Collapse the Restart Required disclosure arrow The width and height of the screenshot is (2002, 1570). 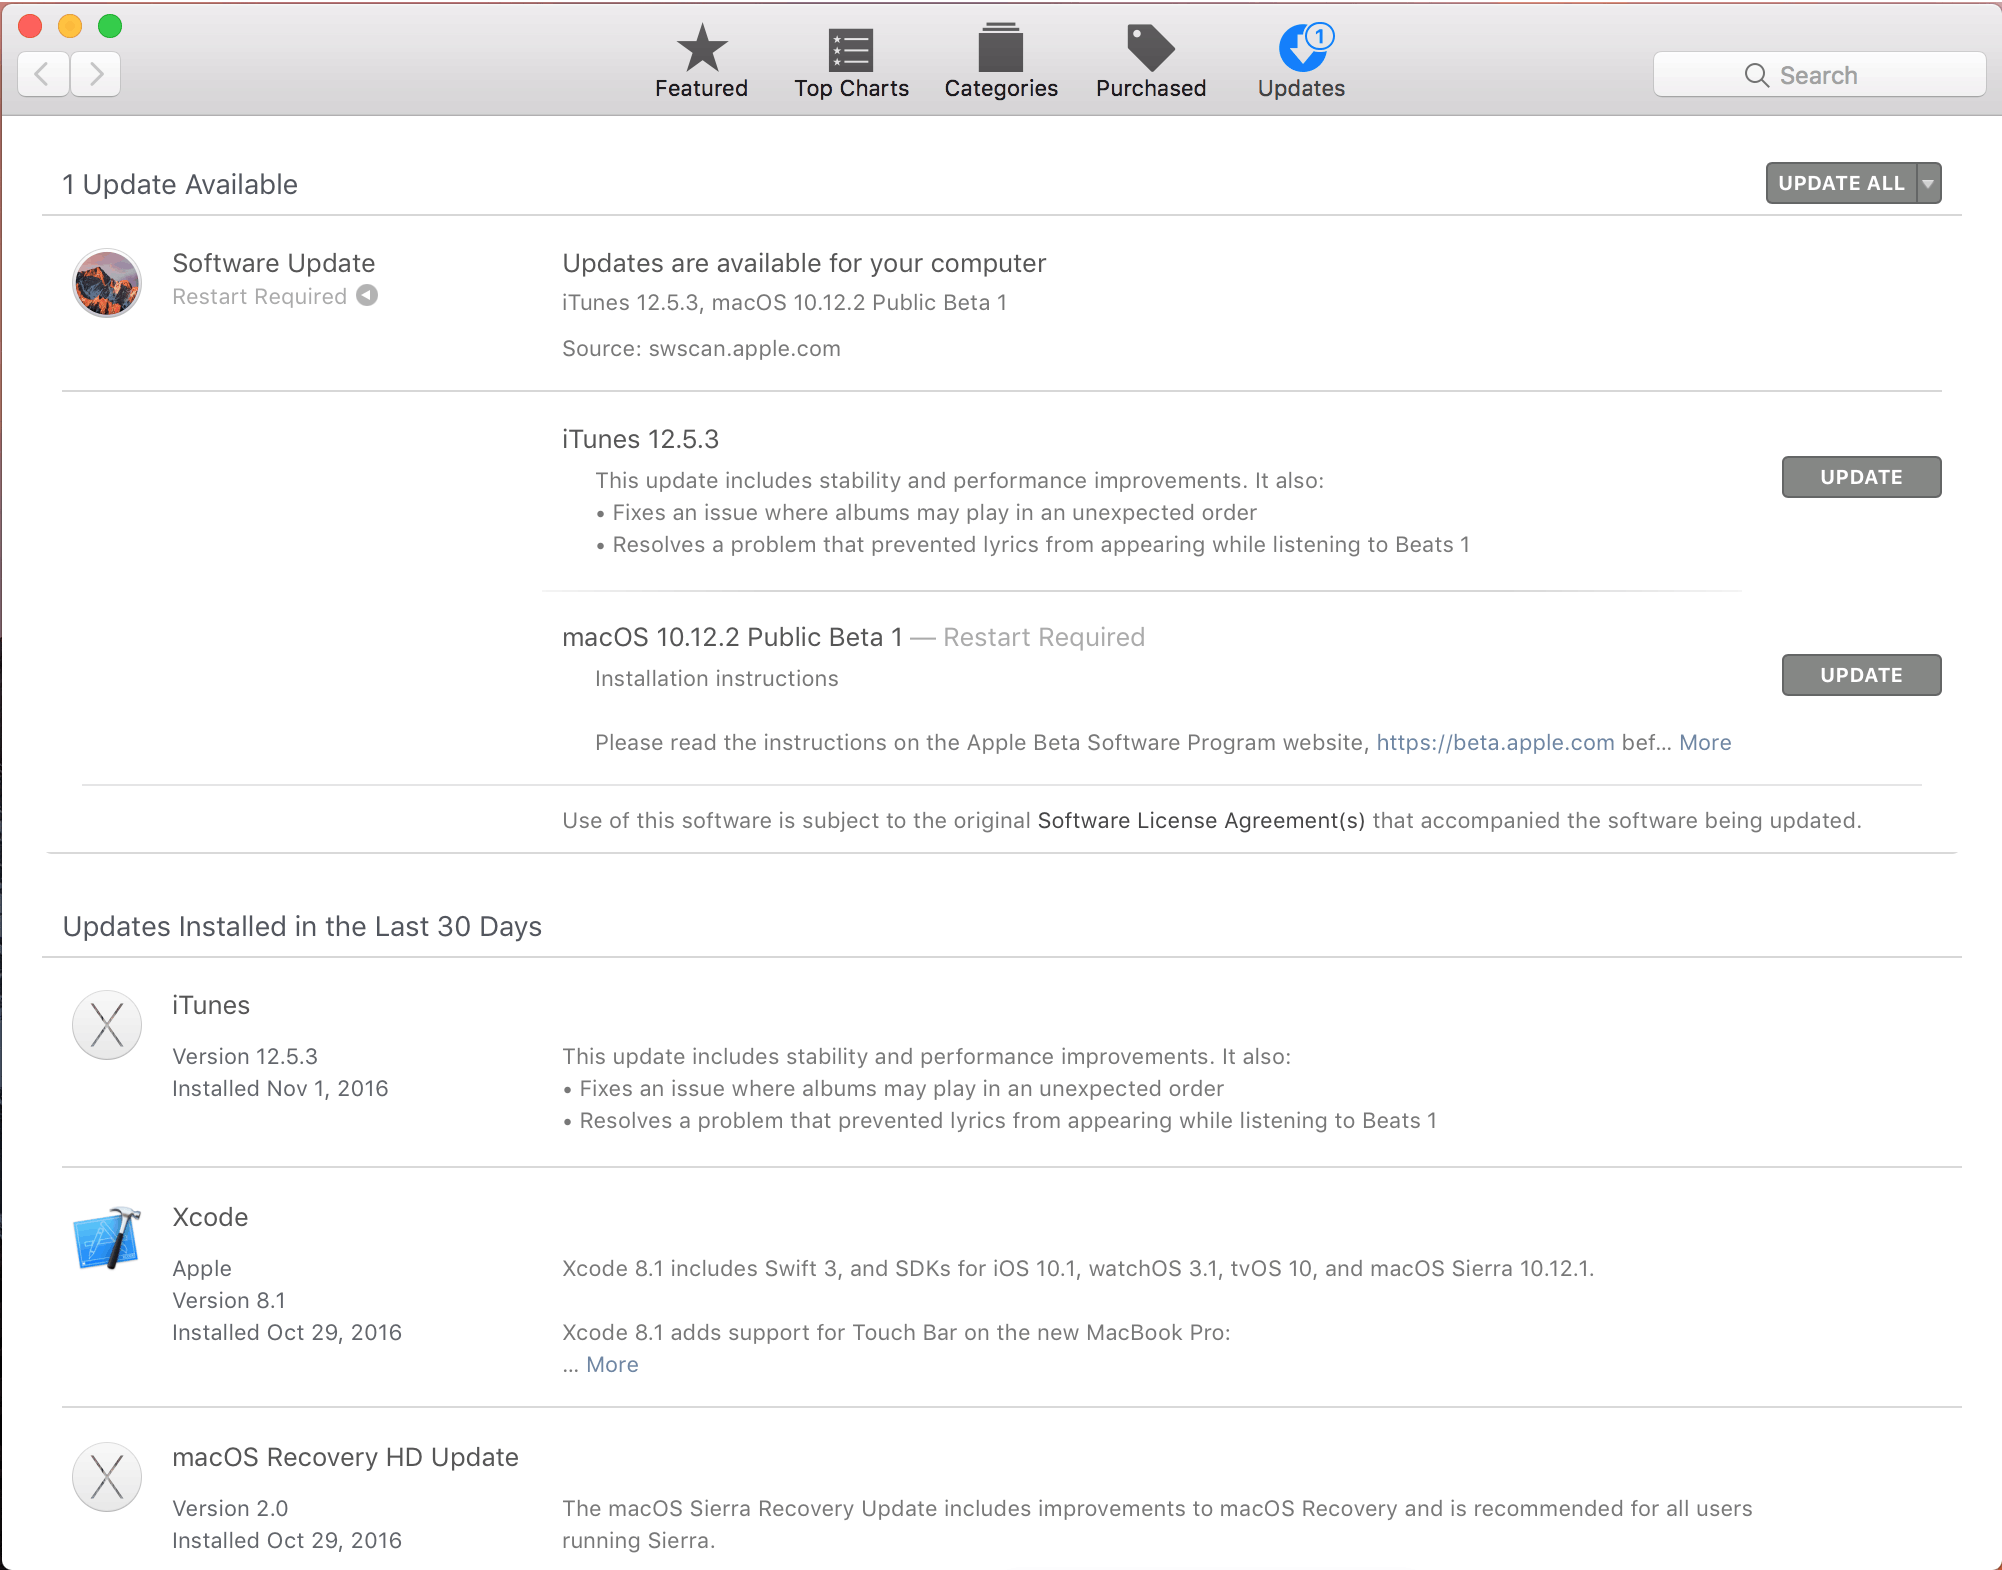(x=368, y=296)
